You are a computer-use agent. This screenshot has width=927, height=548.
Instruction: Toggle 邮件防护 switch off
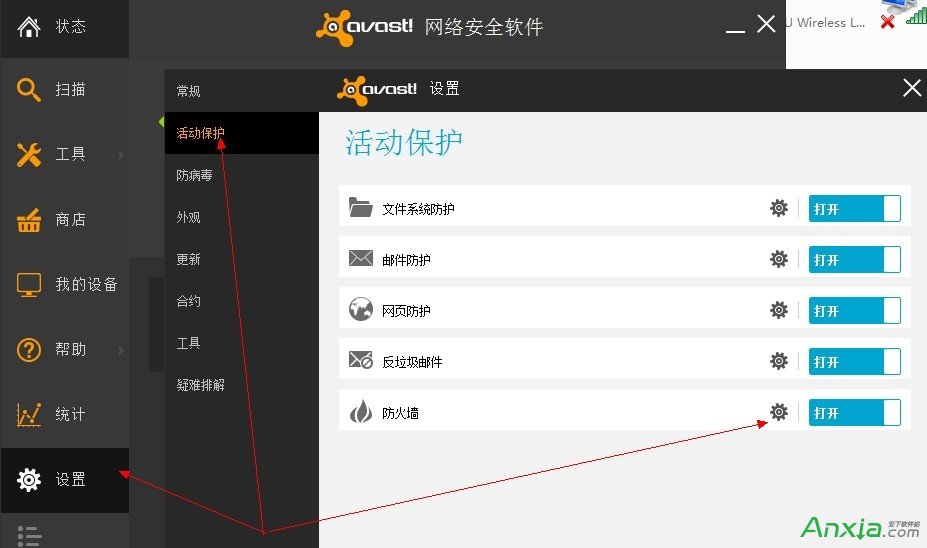(x=854, y=259)
